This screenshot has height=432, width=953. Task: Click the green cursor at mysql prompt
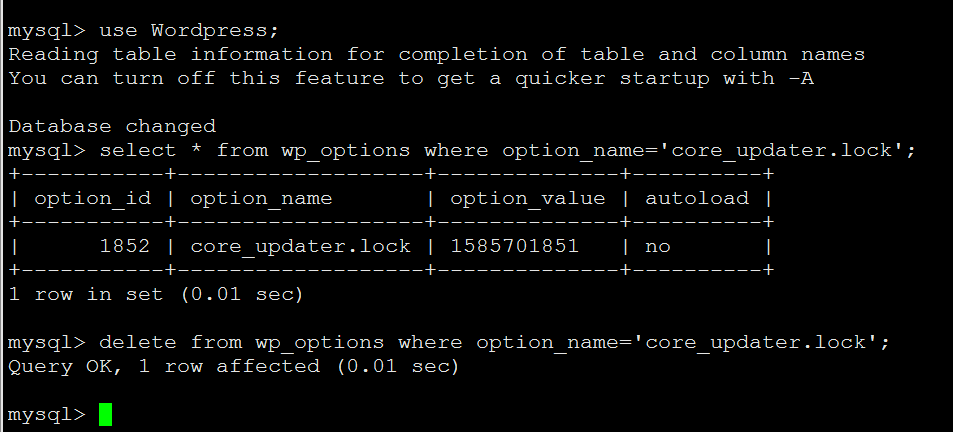[x=105, y=414]
